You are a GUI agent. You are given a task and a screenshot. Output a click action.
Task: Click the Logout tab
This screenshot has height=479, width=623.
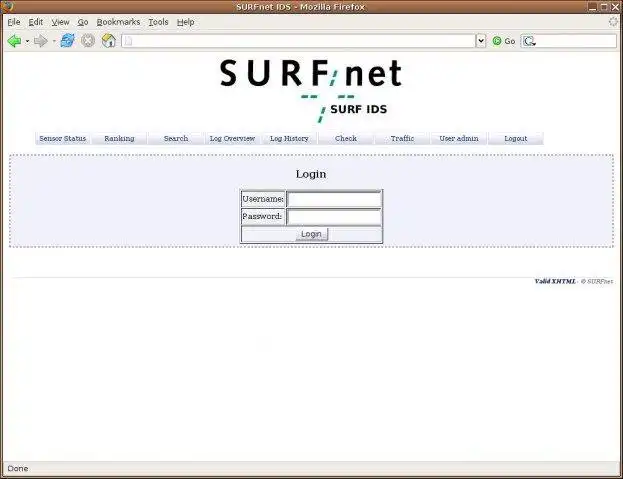[516, 139]
